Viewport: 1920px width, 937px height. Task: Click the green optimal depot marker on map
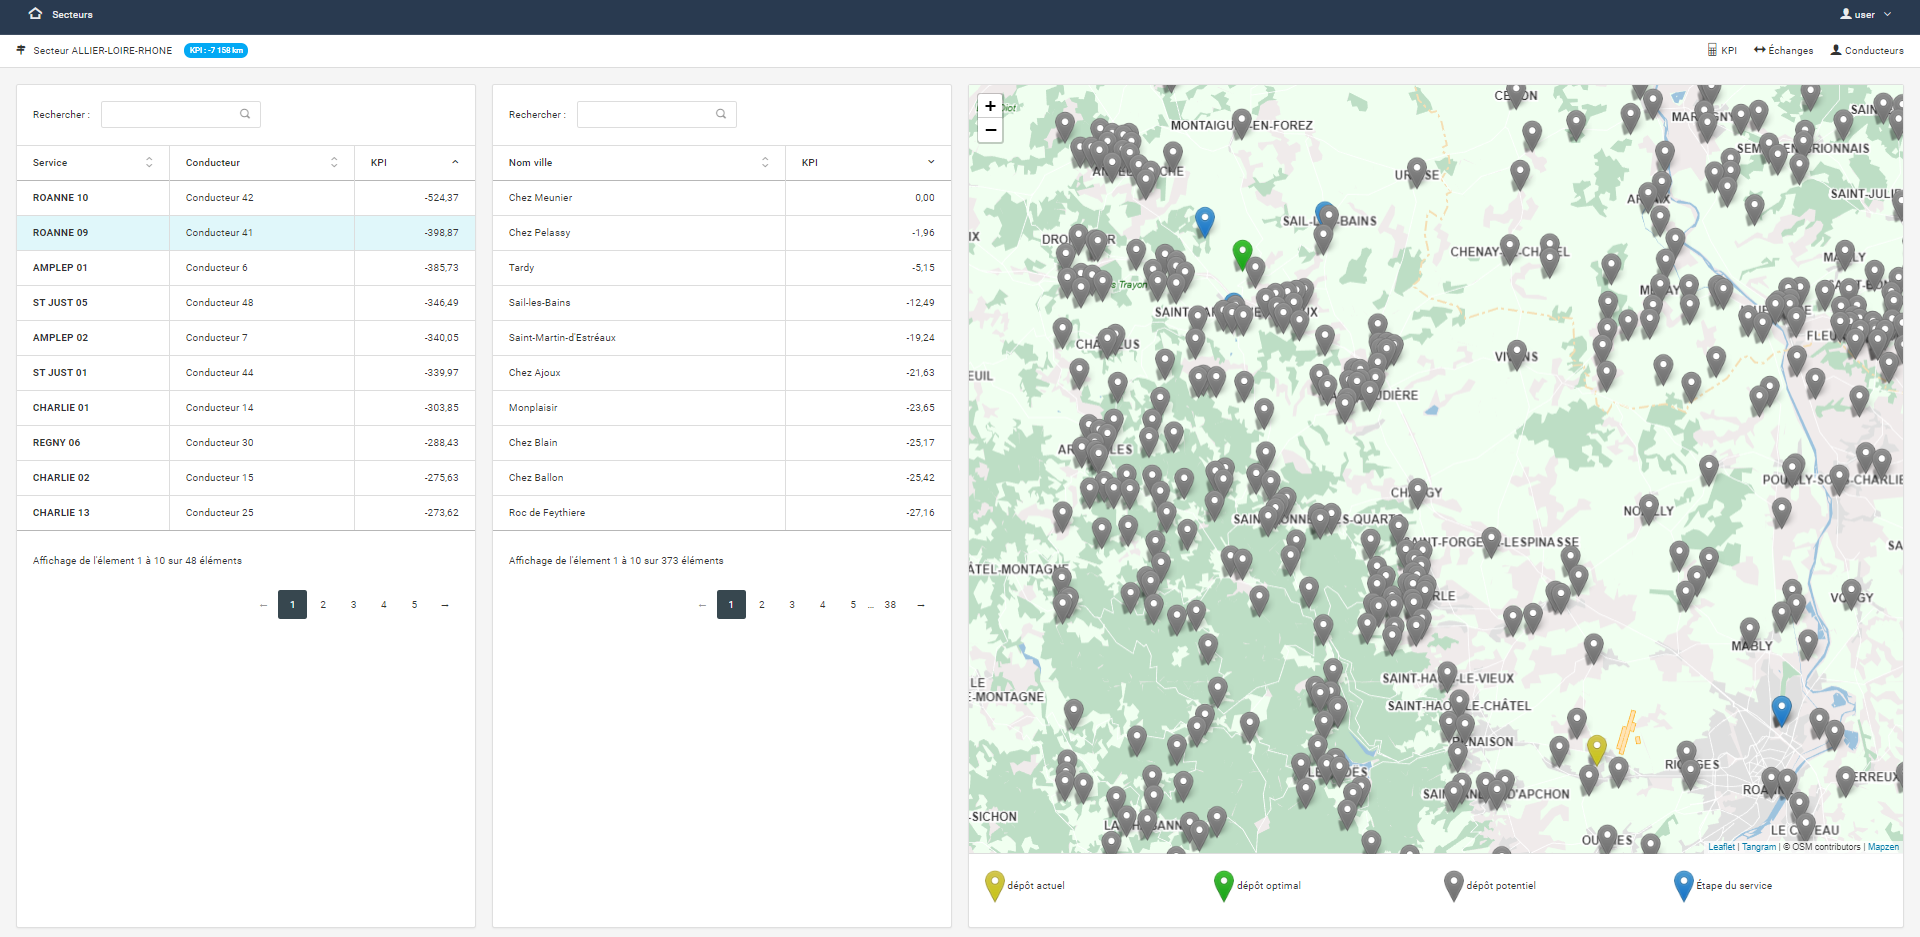(x=1242, y=253)
